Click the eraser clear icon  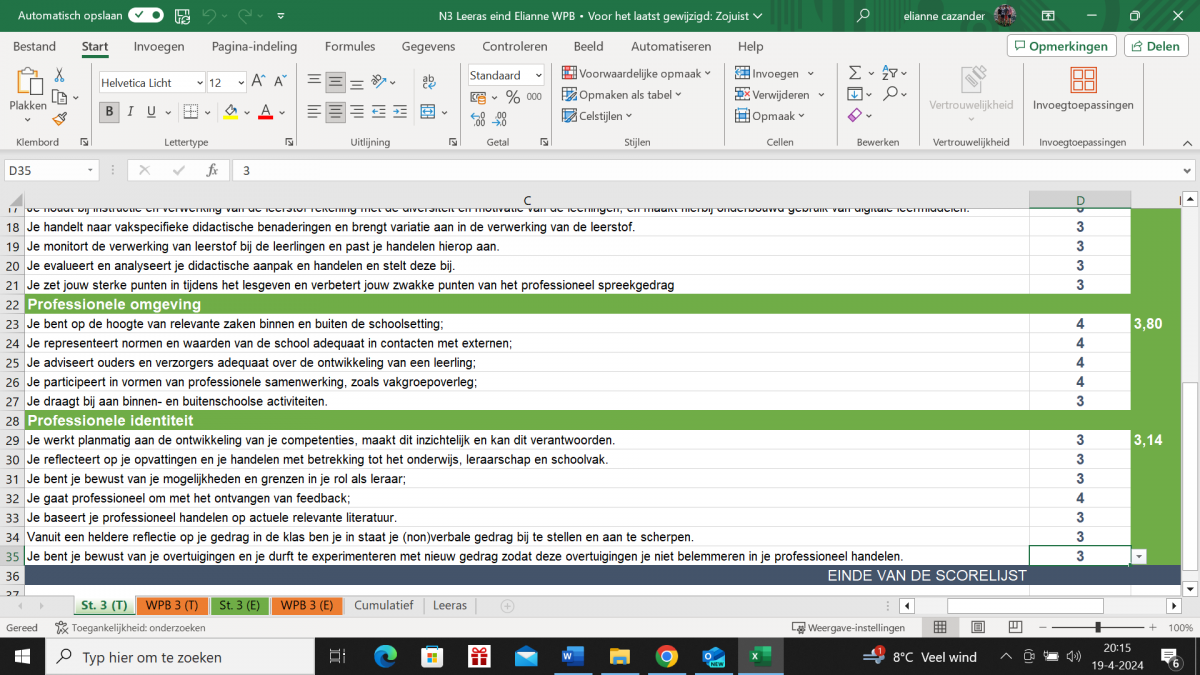click(854, 116)
